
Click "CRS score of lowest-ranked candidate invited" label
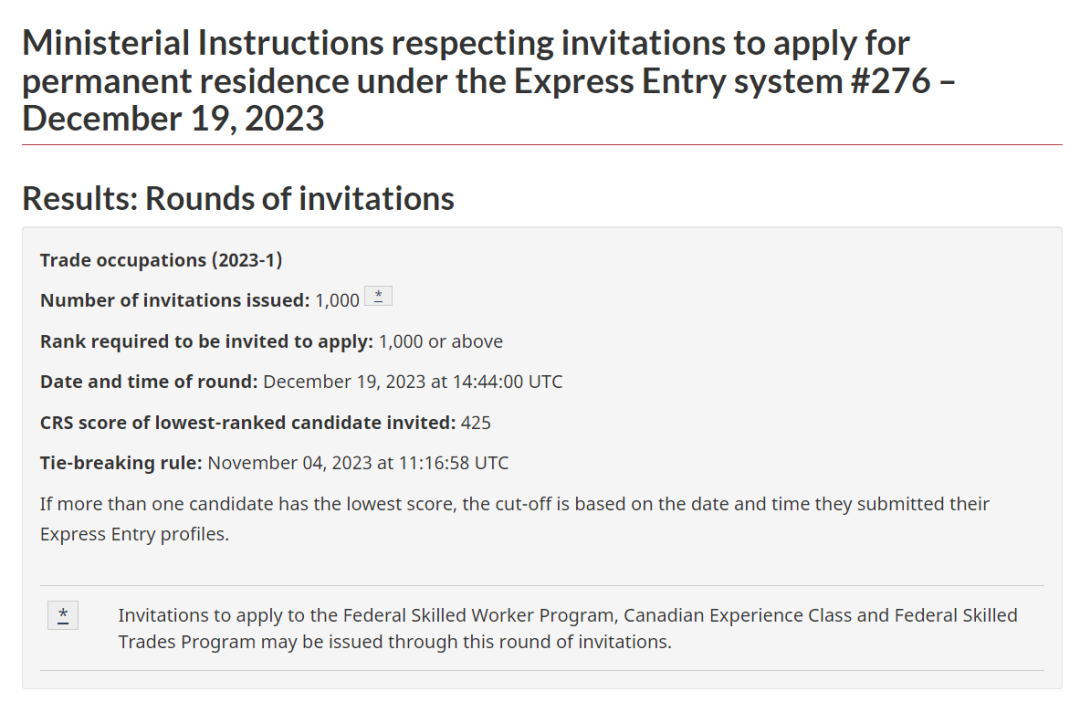(x=248, y=422)
